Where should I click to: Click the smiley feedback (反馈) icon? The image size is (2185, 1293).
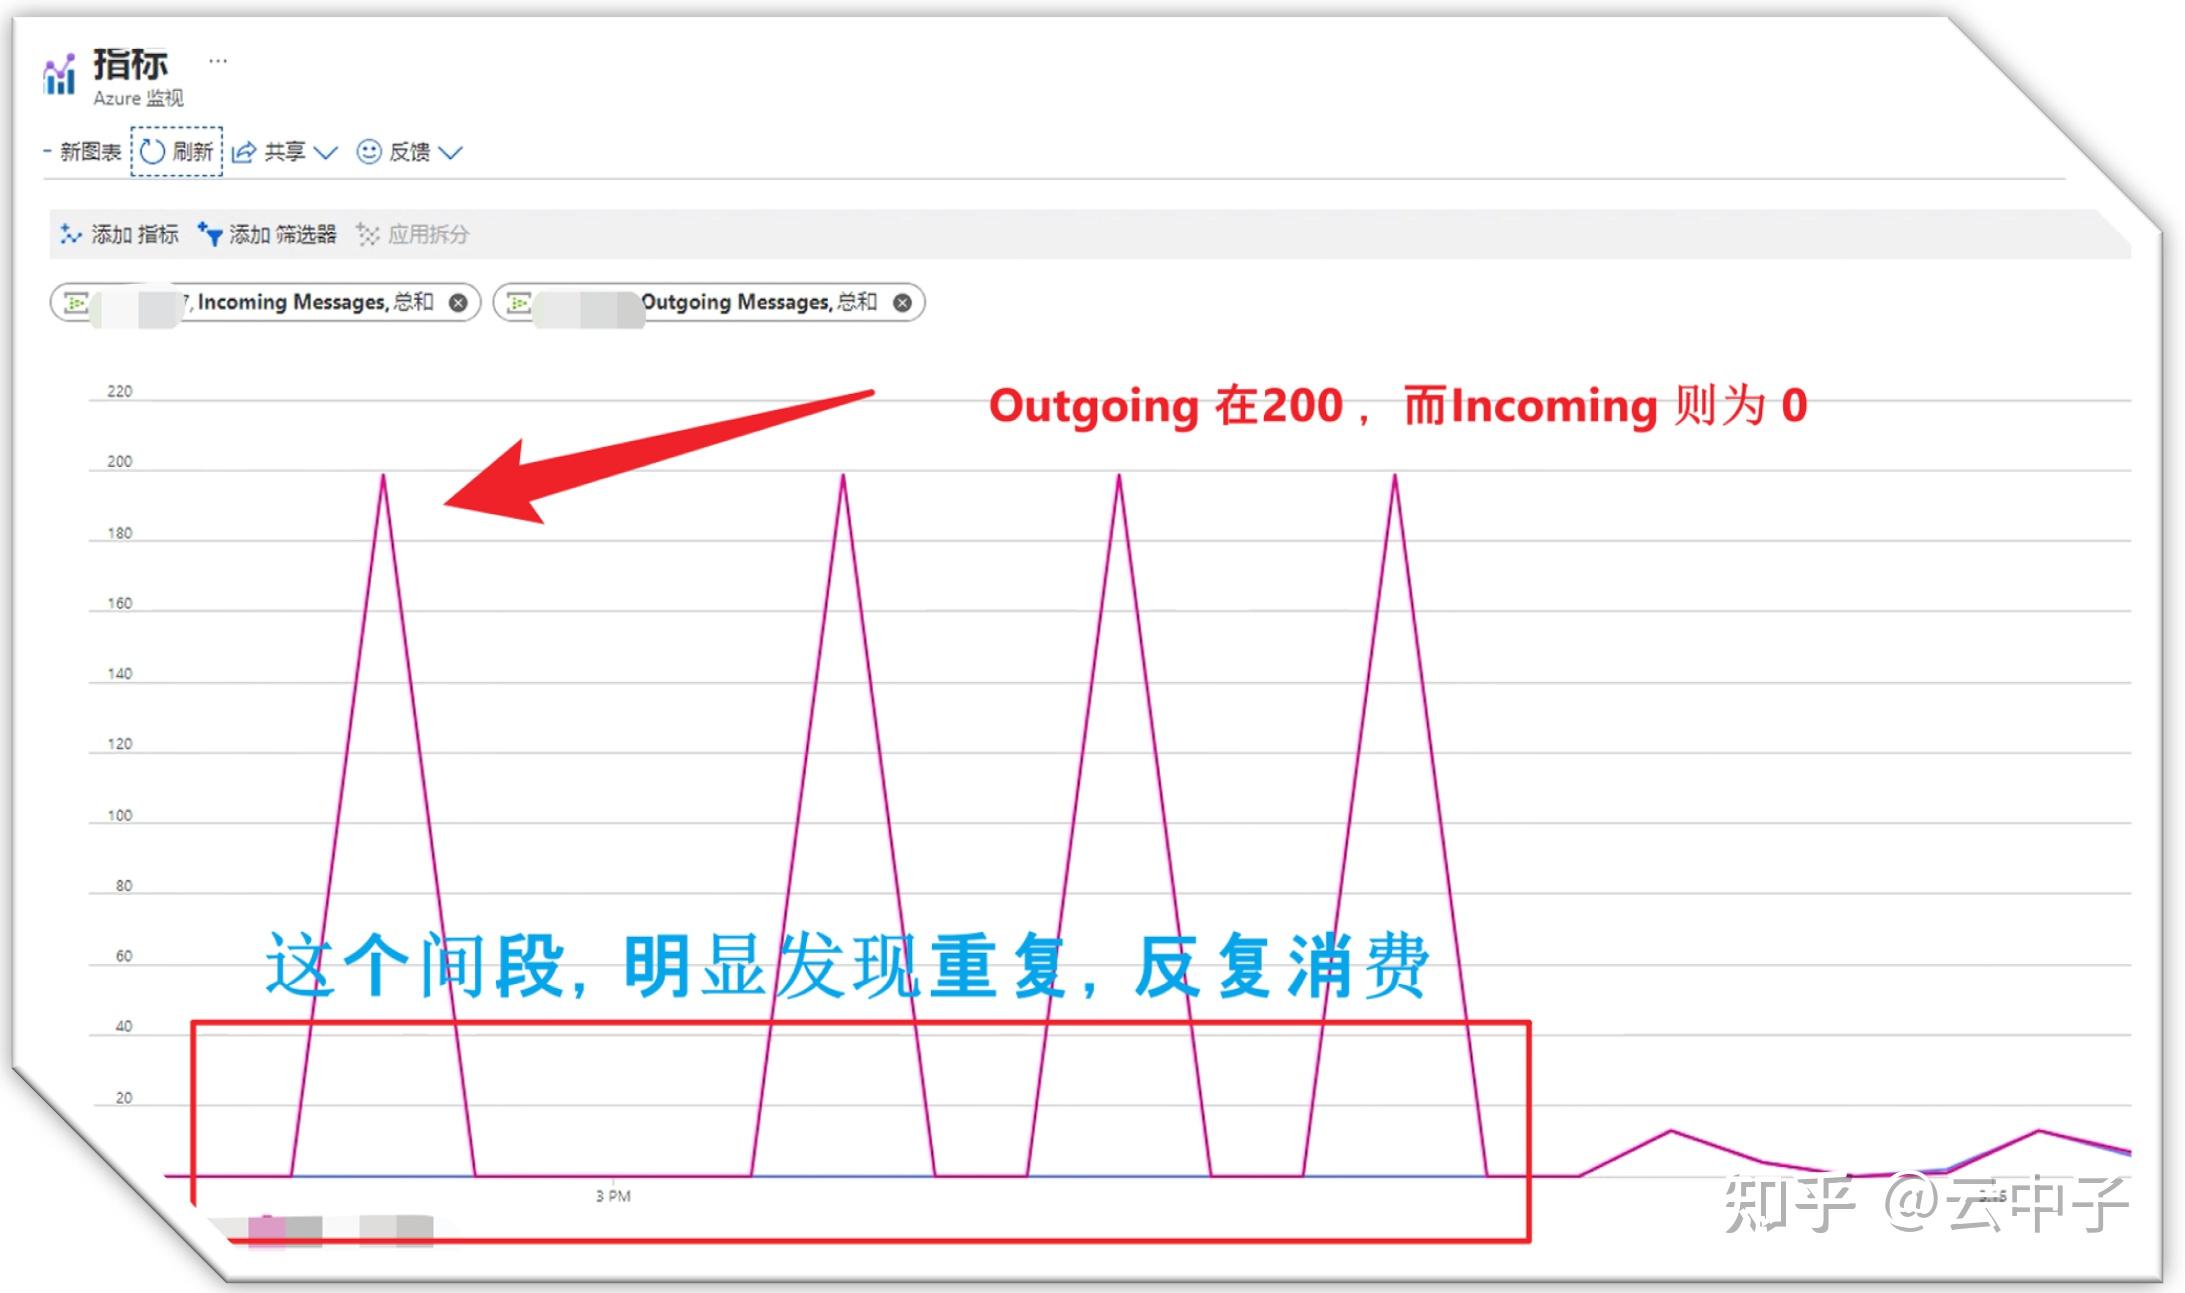[368, 151]
